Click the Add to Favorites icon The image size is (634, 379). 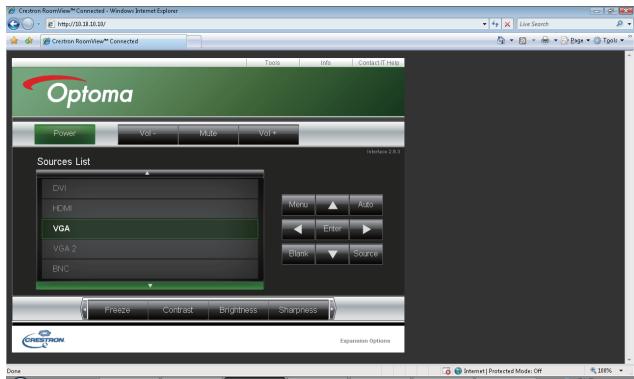(29, 40)
